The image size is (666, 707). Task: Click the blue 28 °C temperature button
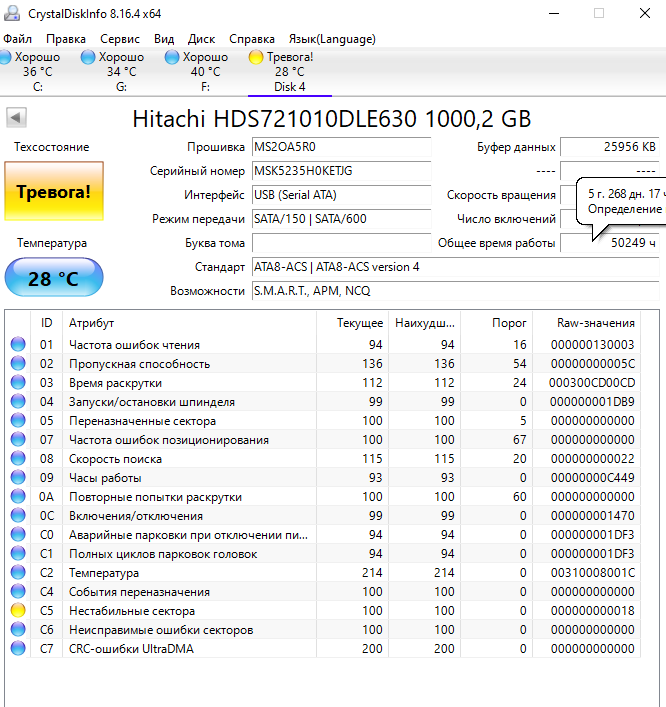point(54,277)
